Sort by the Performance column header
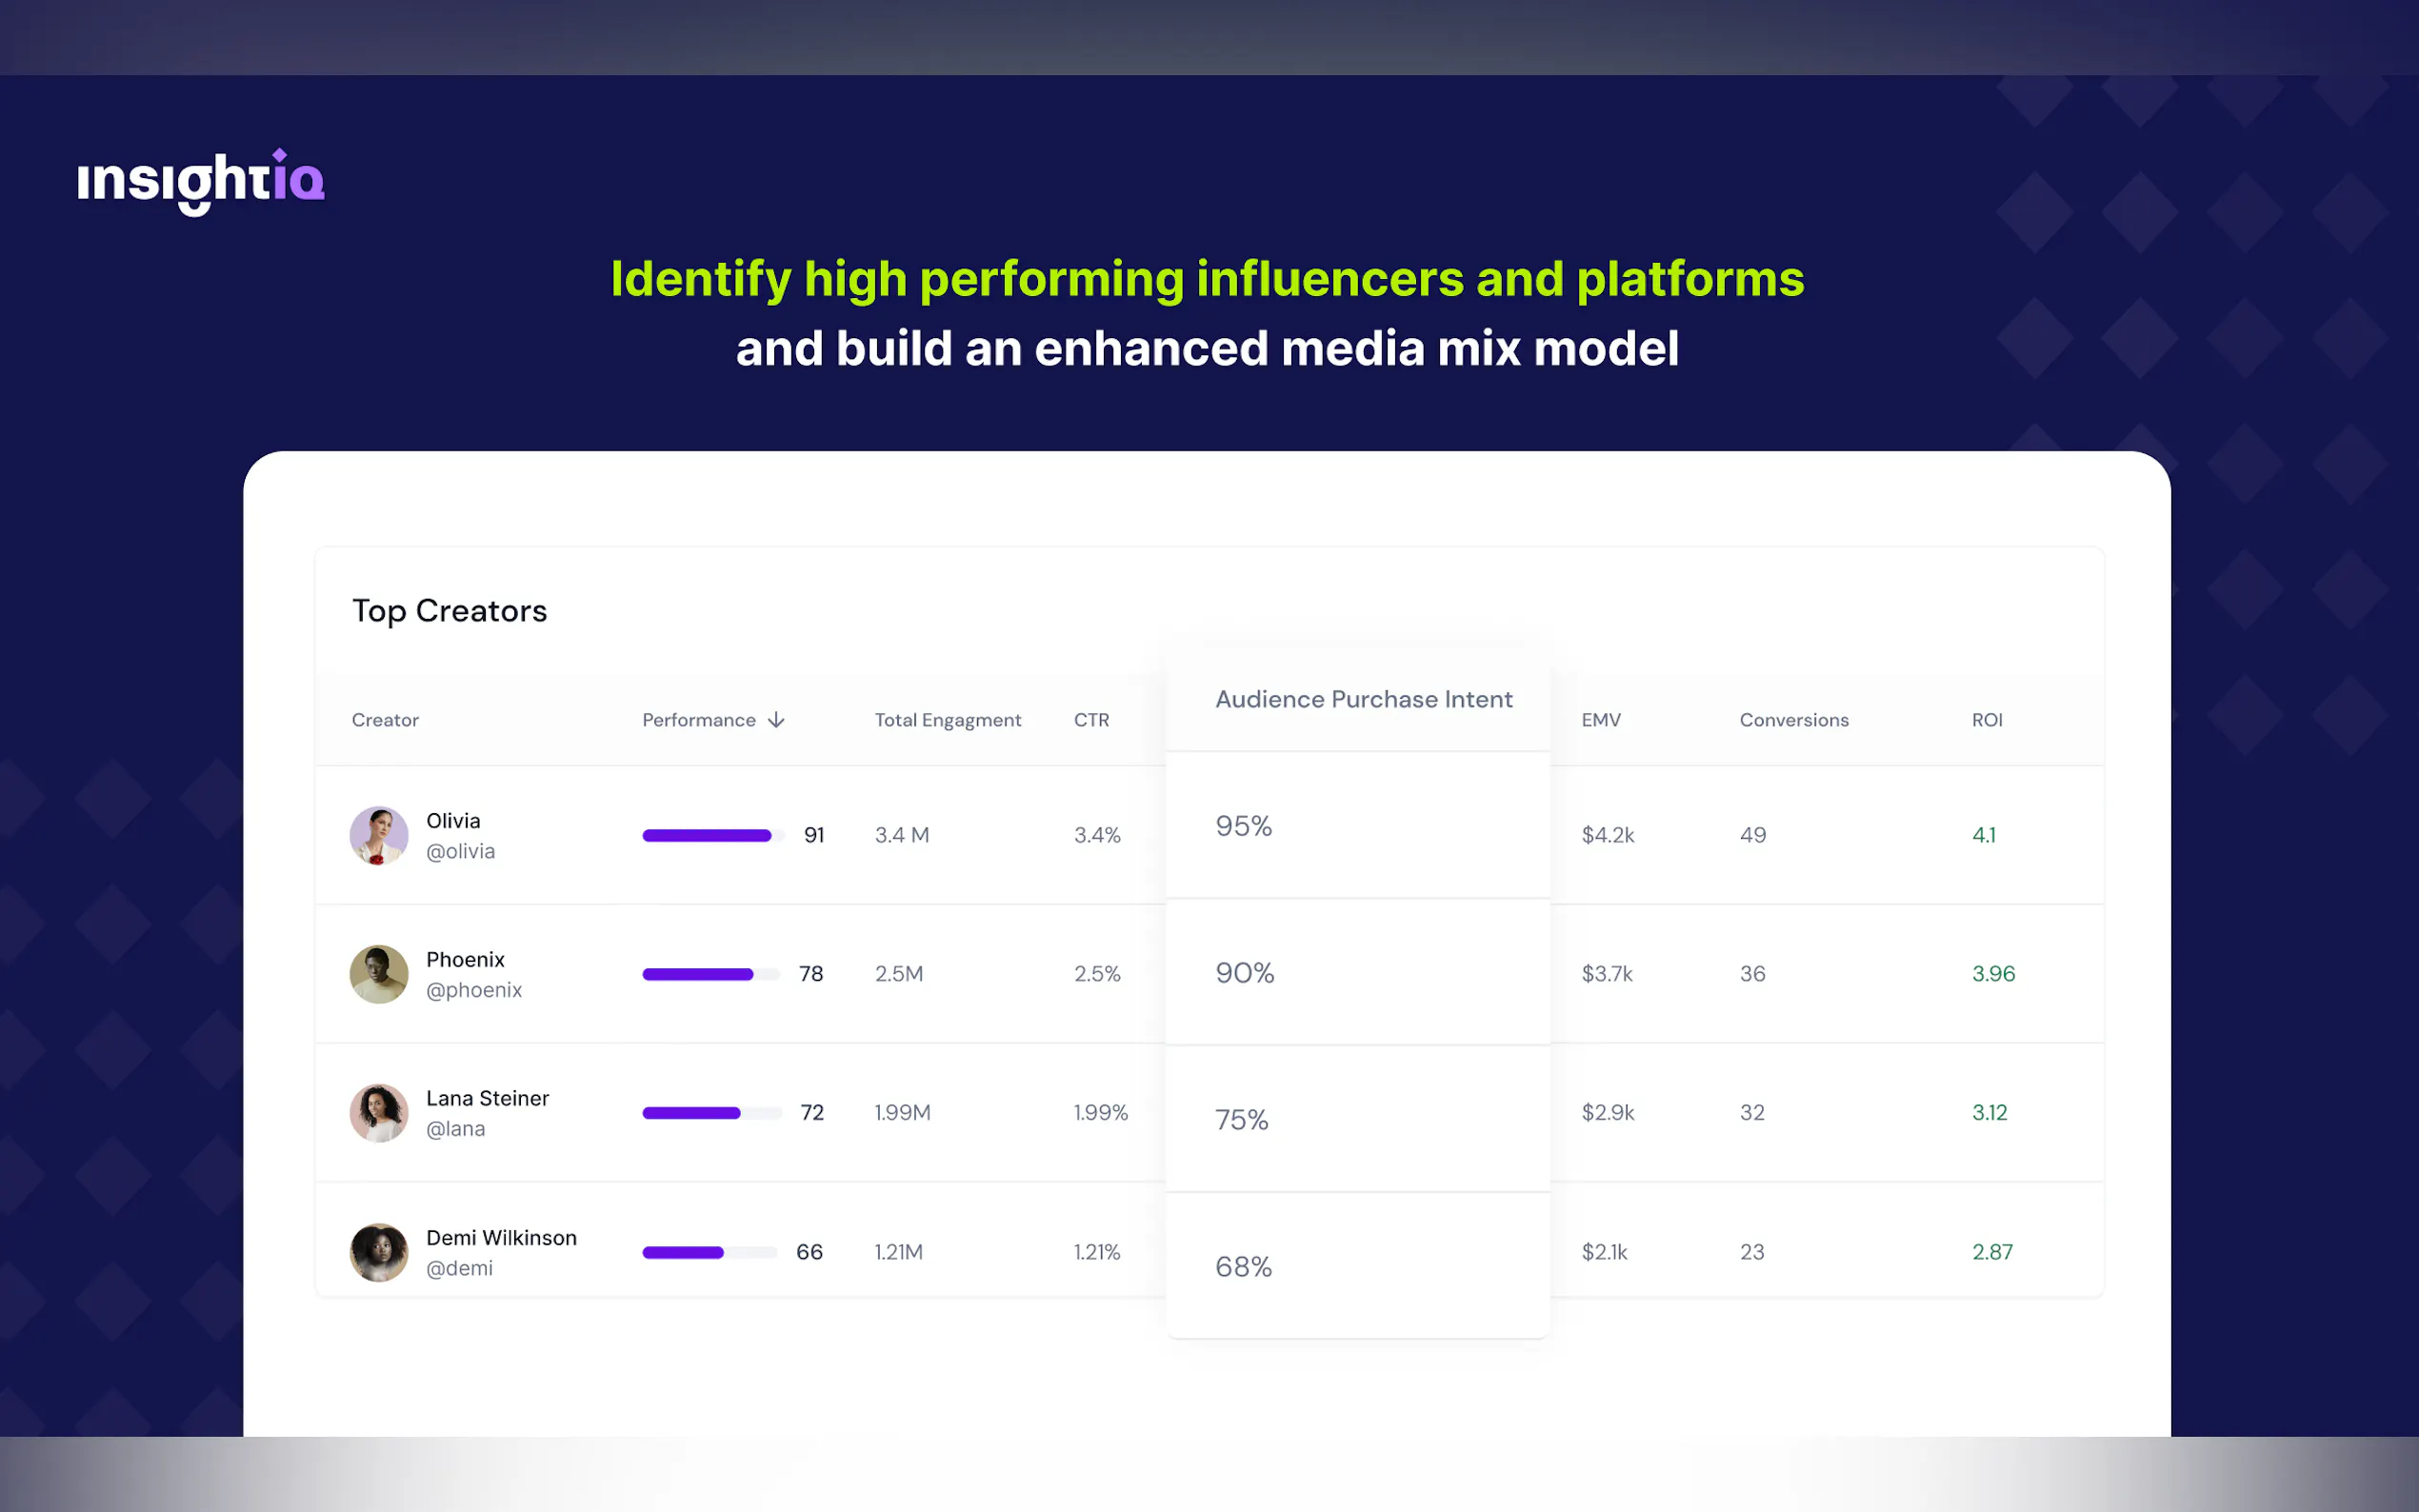This screenshot has height=1512, width=2419. [x=699, y=720]
